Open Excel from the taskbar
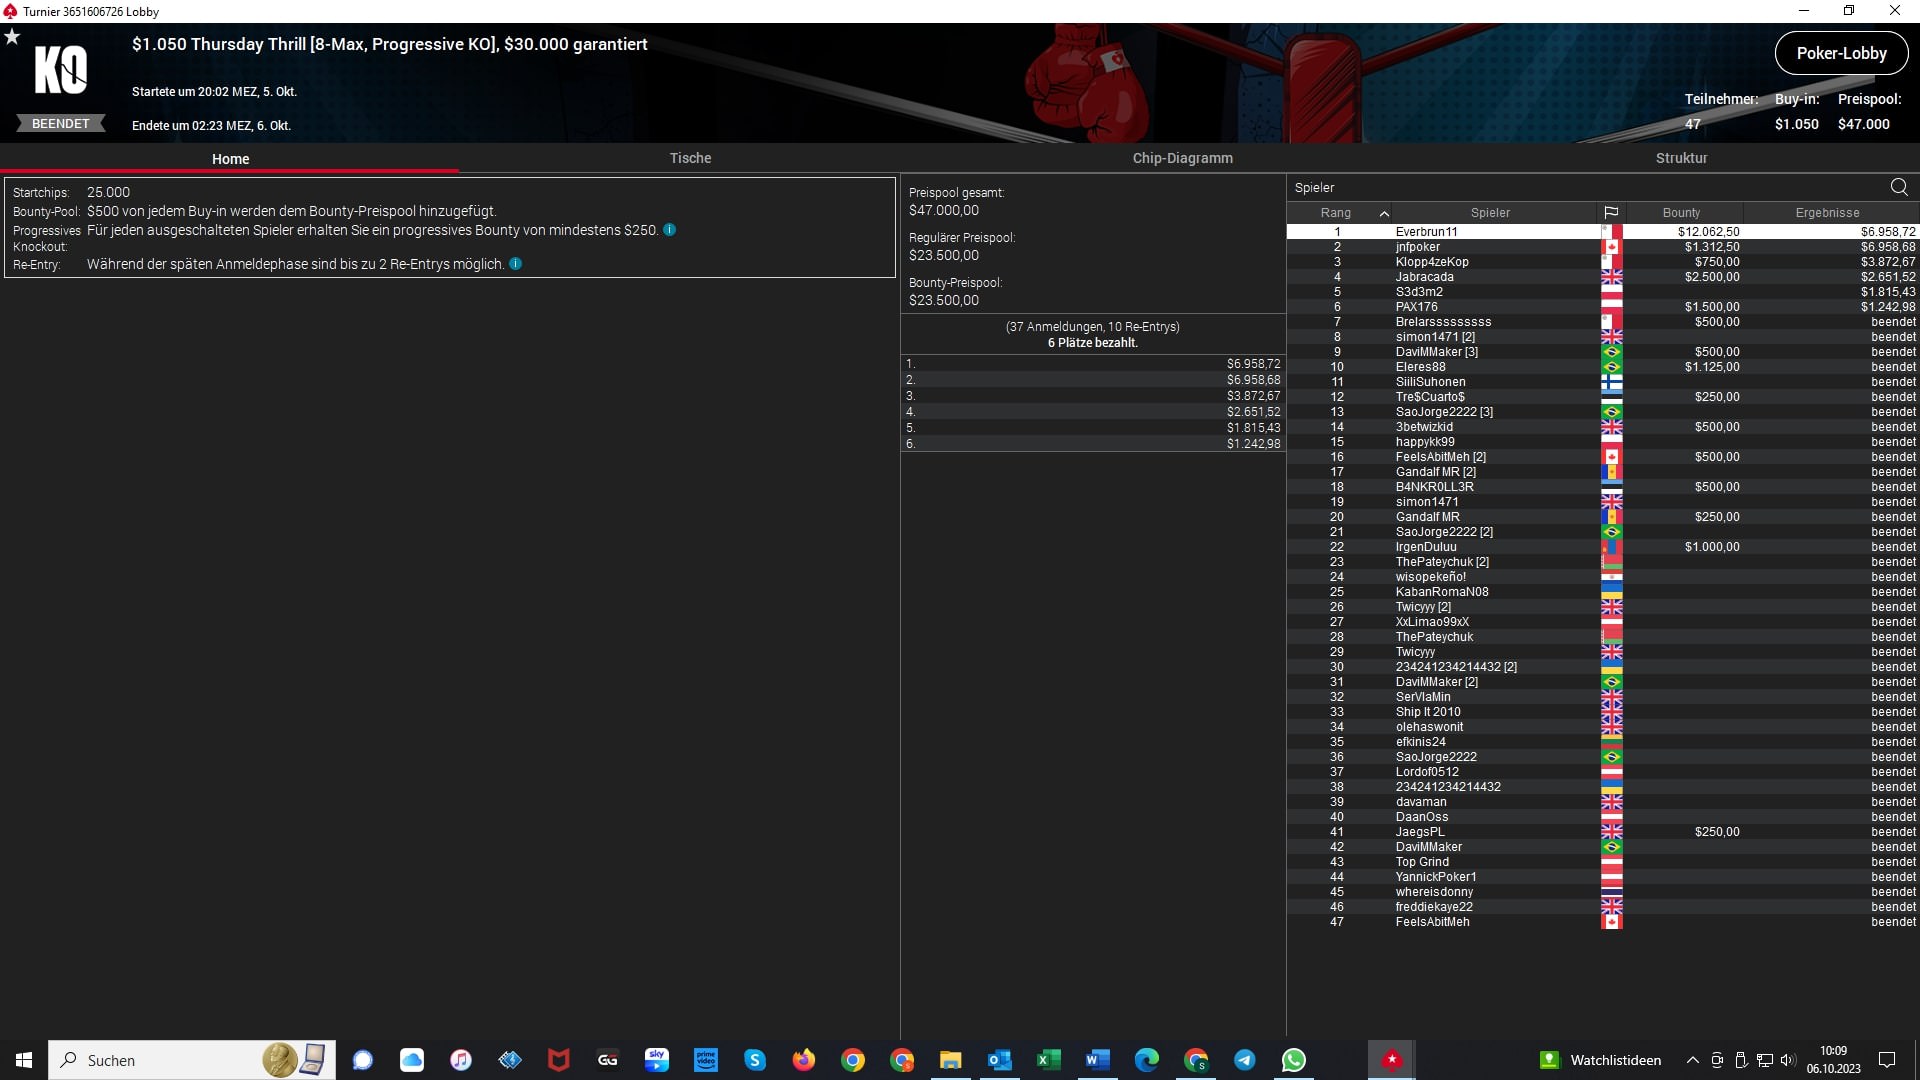Viewport: 1920px width, 1080px height. 1048,1060
